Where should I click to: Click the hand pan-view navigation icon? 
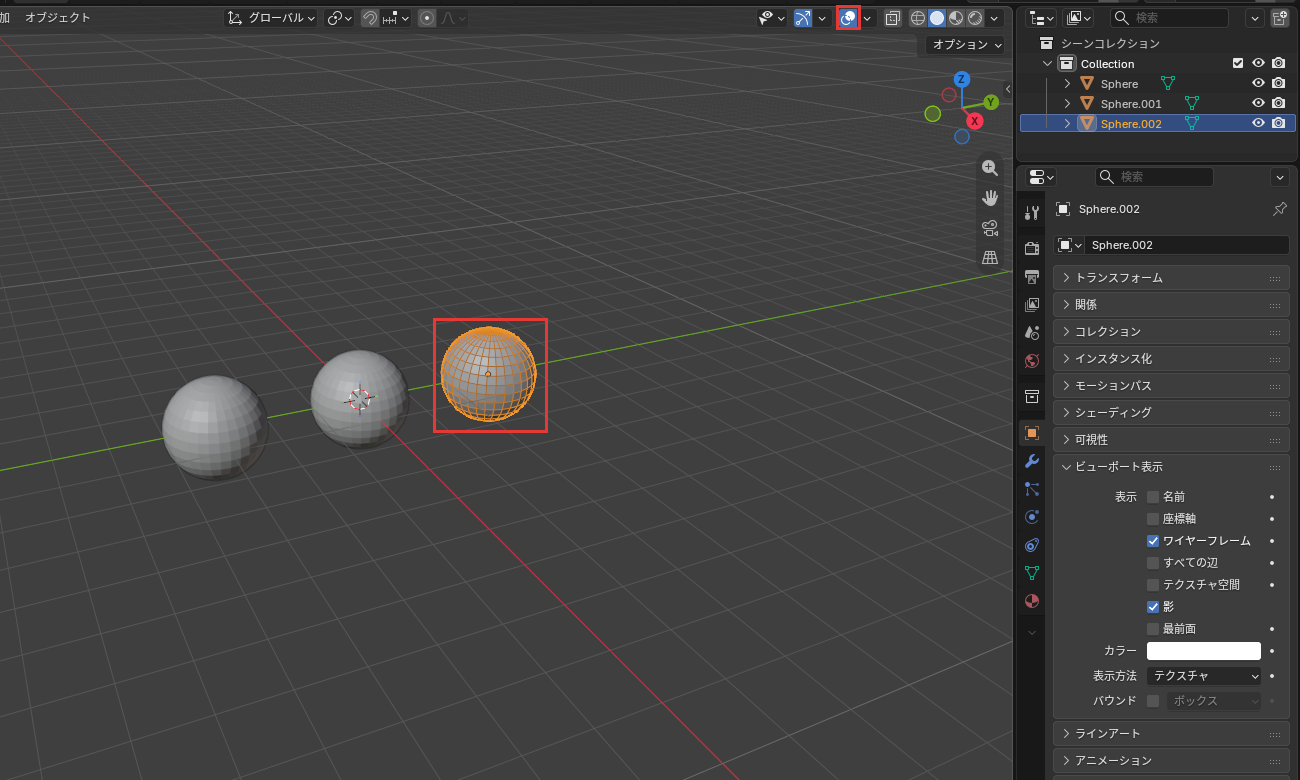pos(990,198)
